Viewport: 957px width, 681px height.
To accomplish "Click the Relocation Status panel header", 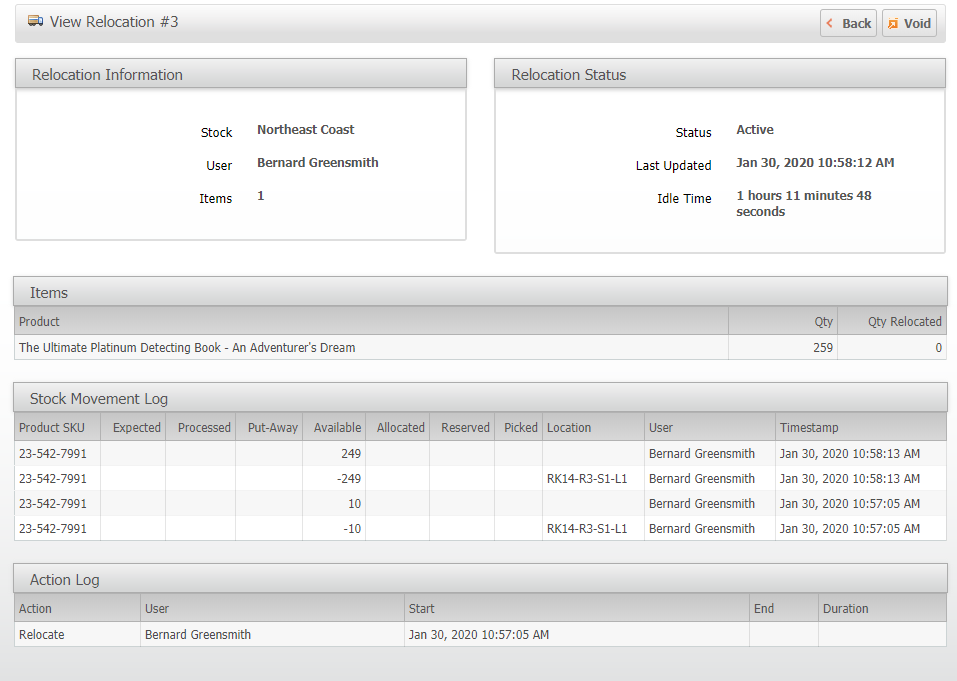I will pyautogui.click(x=720, y=74).
